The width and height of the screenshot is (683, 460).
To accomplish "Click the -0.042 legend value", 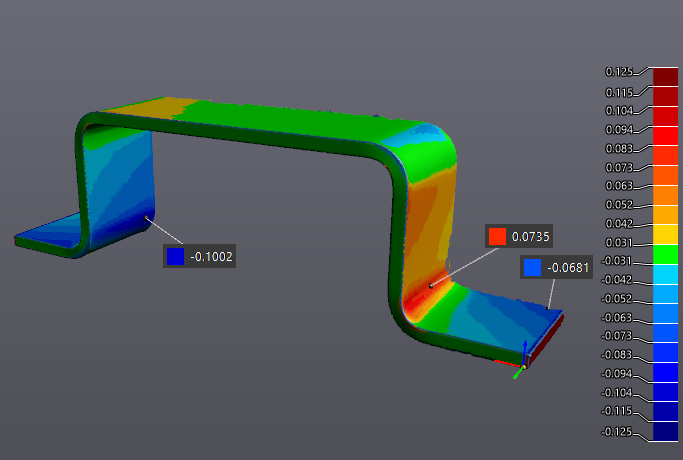I will click(x=617, y=280).
